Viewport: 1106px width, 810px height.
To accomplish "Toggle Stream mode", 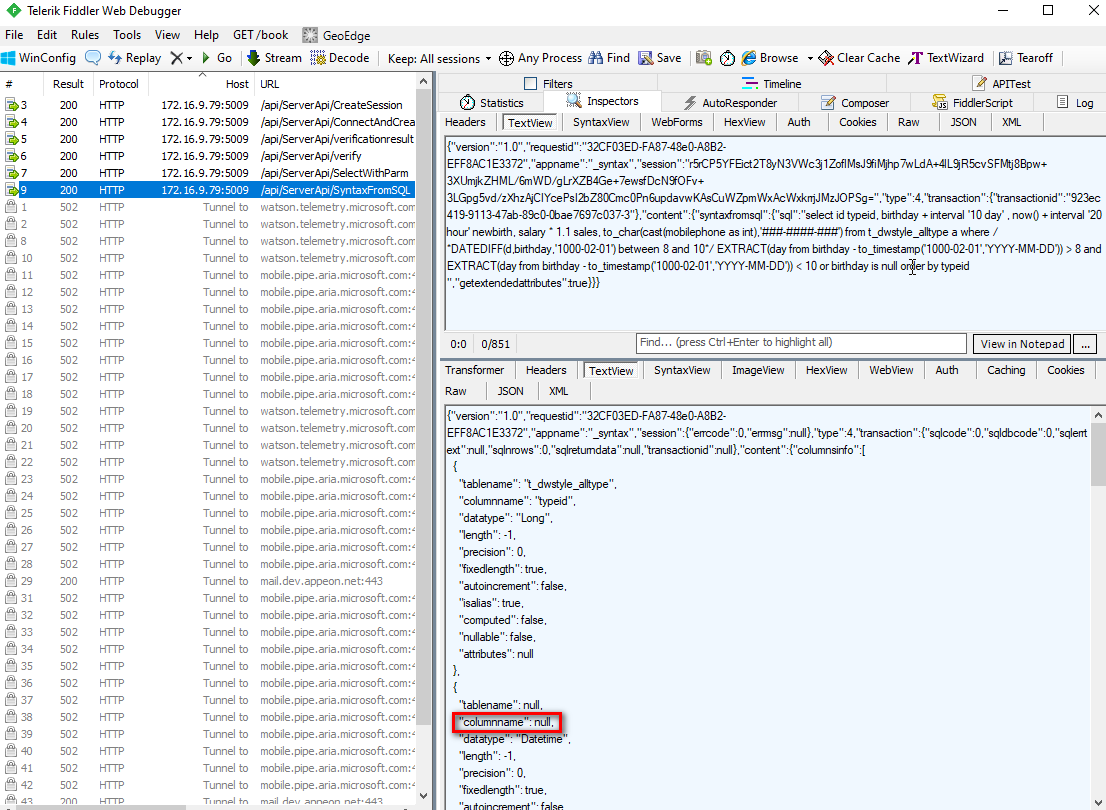I will coord(273,57).
